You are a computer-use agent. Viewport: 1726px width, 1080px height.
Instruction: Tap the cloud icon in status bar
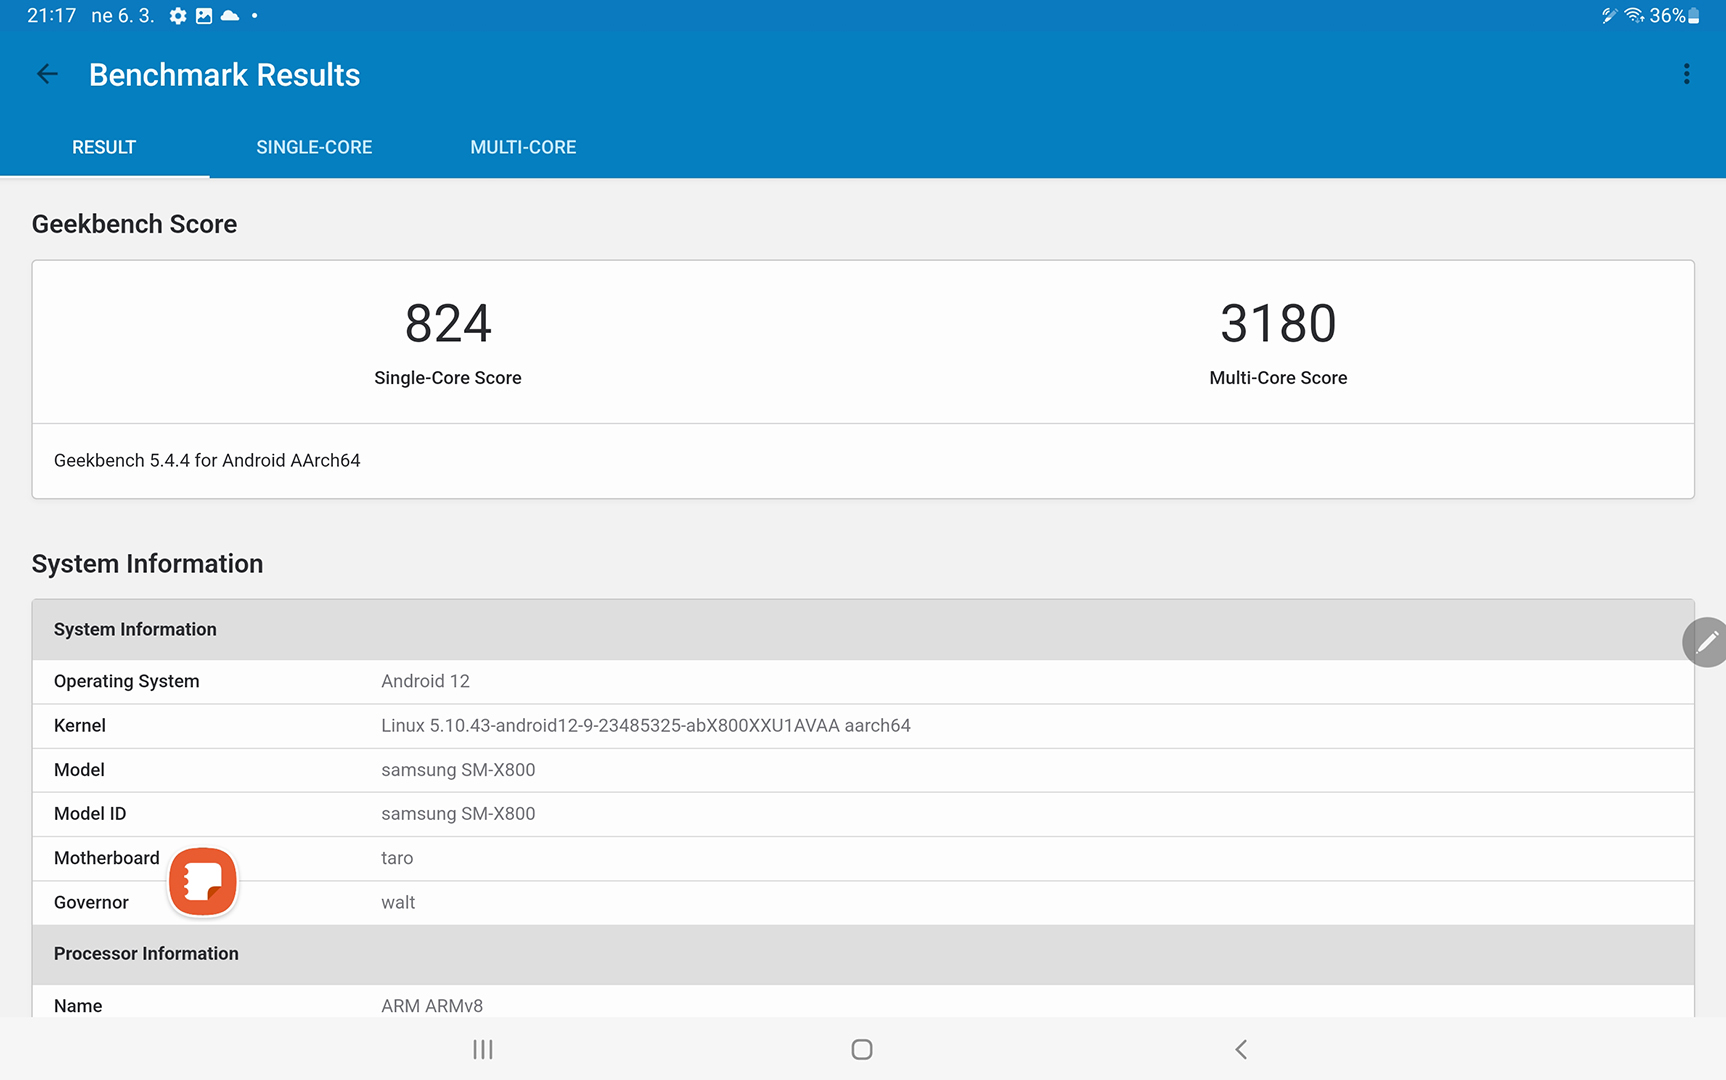pos(230,16)
